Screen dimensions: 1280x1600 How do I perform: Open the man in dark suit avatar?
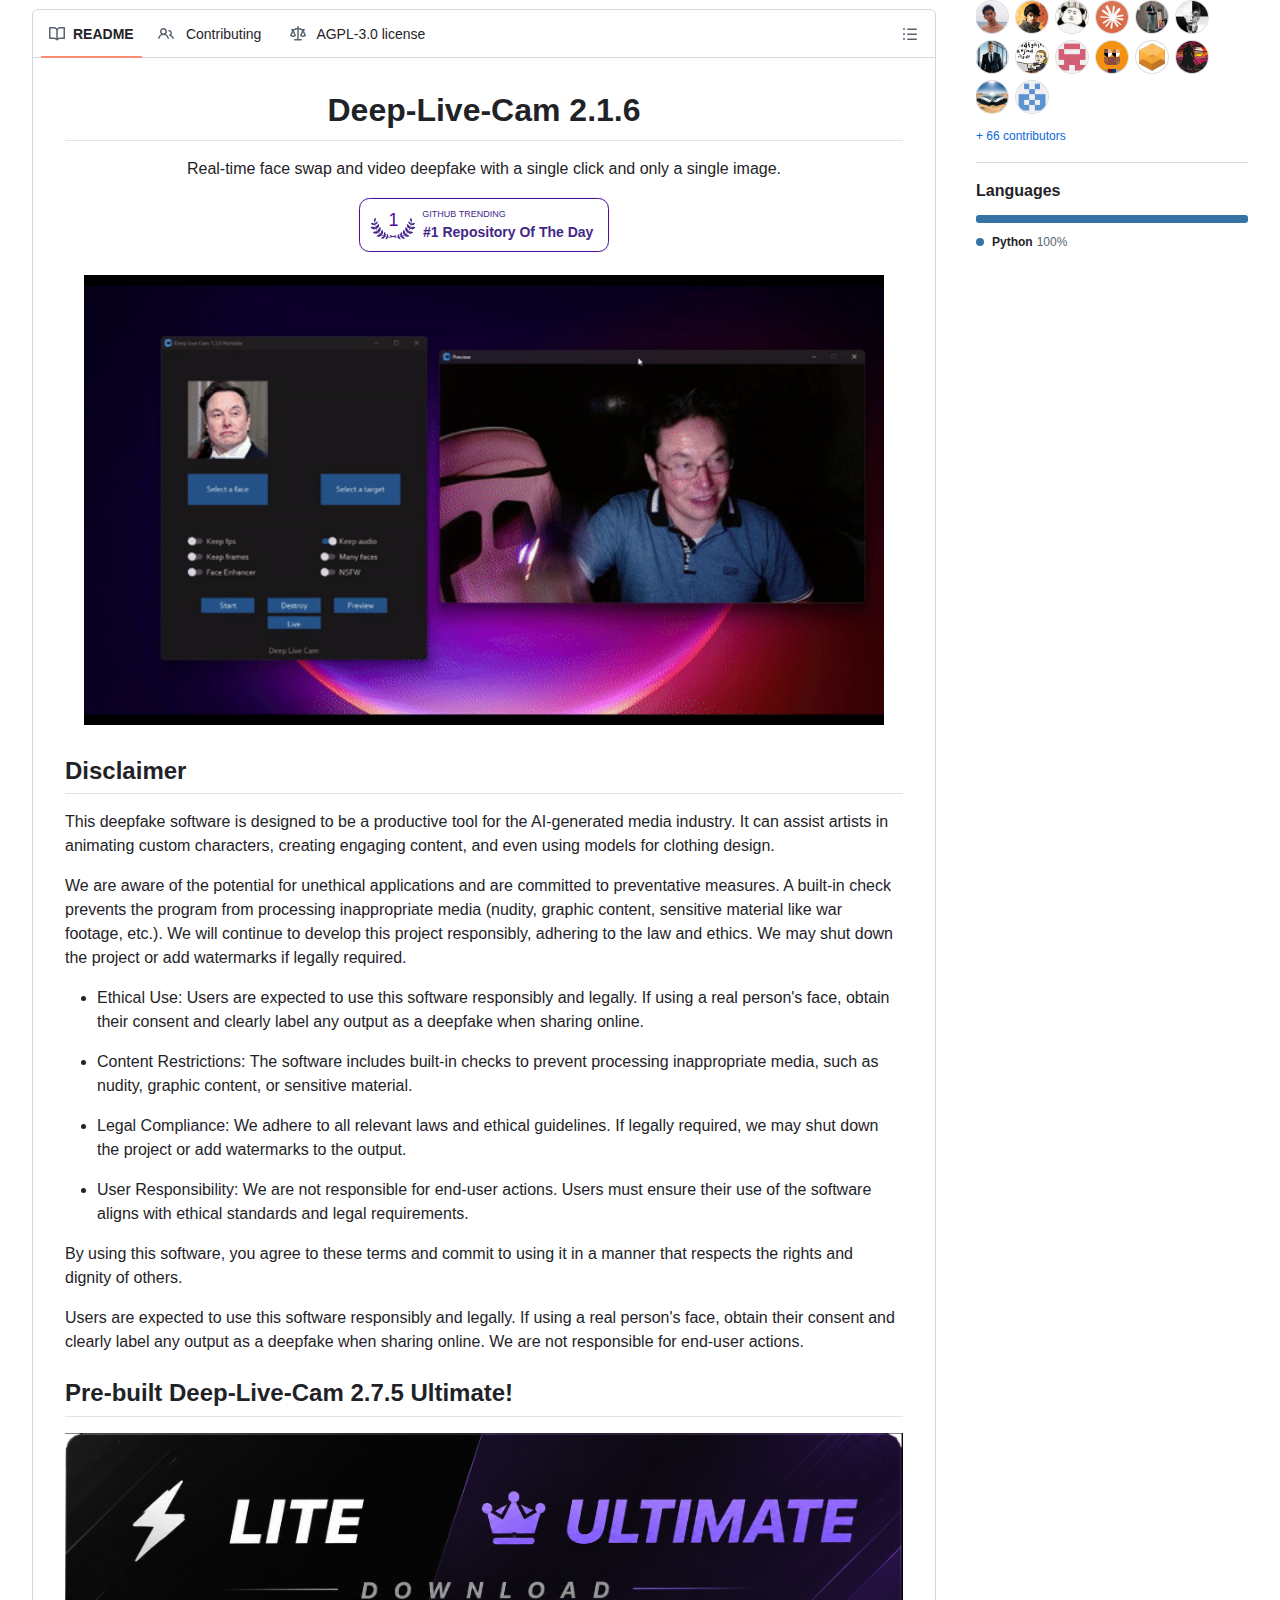pyautogui.click(x=992, y=57)
